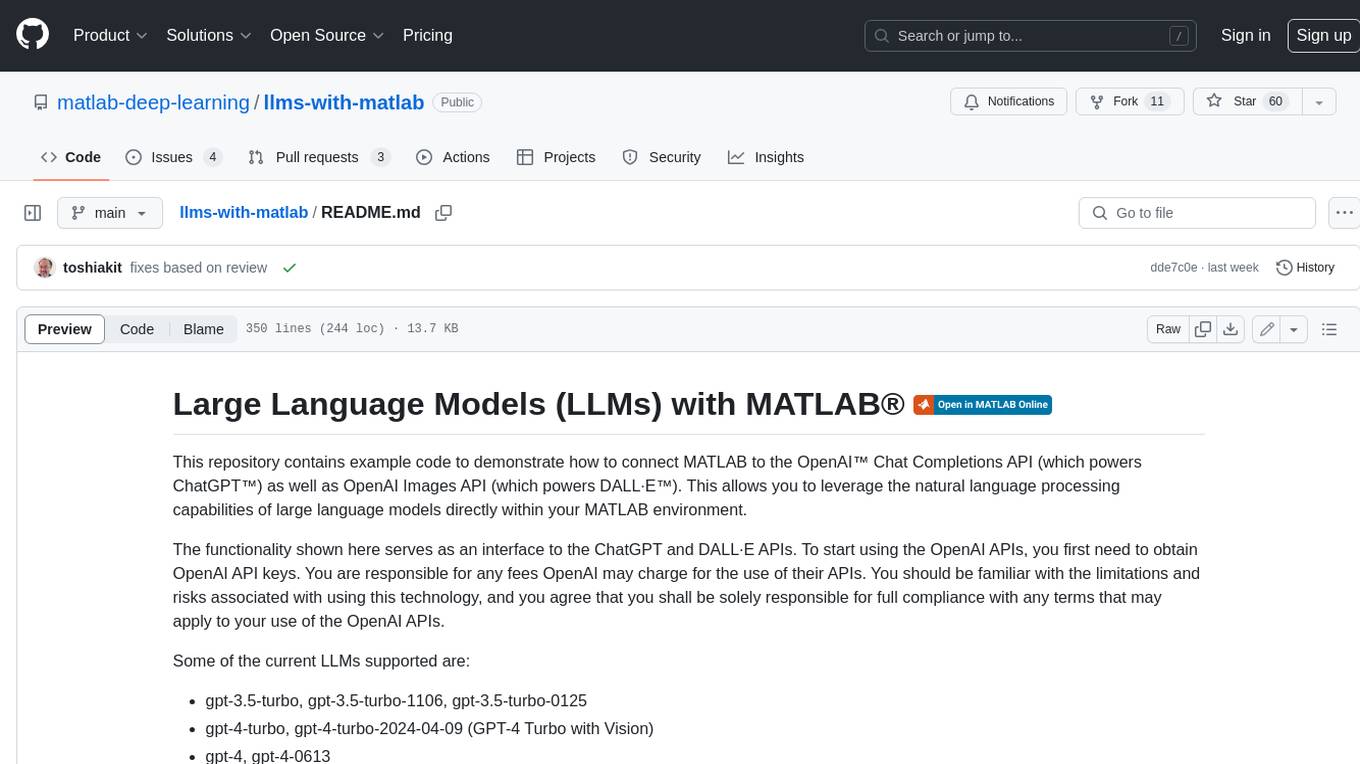Switch to the Actions tab

click(453, 157)
